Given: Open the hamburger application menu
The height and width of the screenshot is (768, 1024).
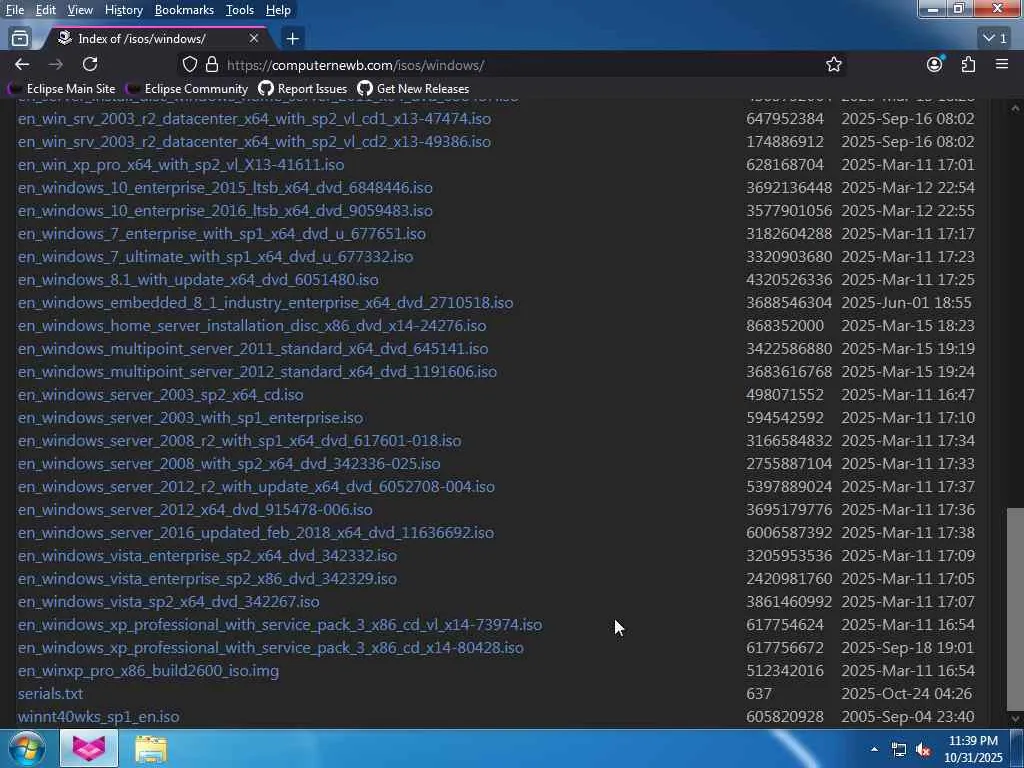Looking at the screenshot, I should click(1002, 64).
